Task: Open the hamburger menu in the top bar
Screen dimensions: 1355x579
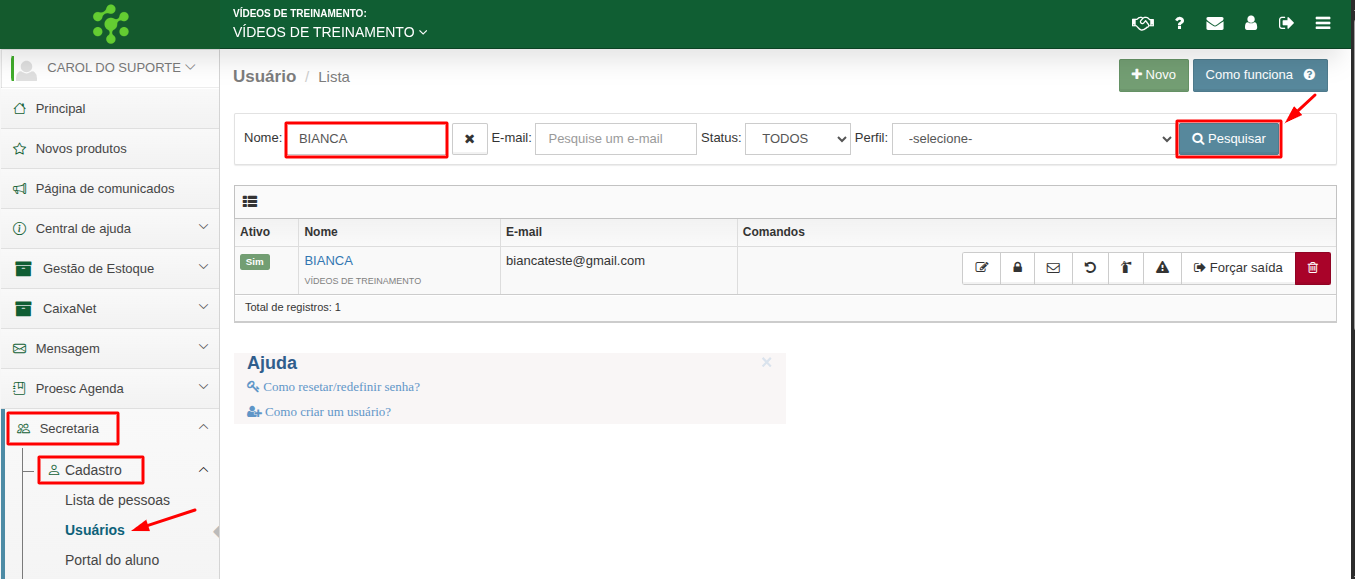Action: [1323, 23]
